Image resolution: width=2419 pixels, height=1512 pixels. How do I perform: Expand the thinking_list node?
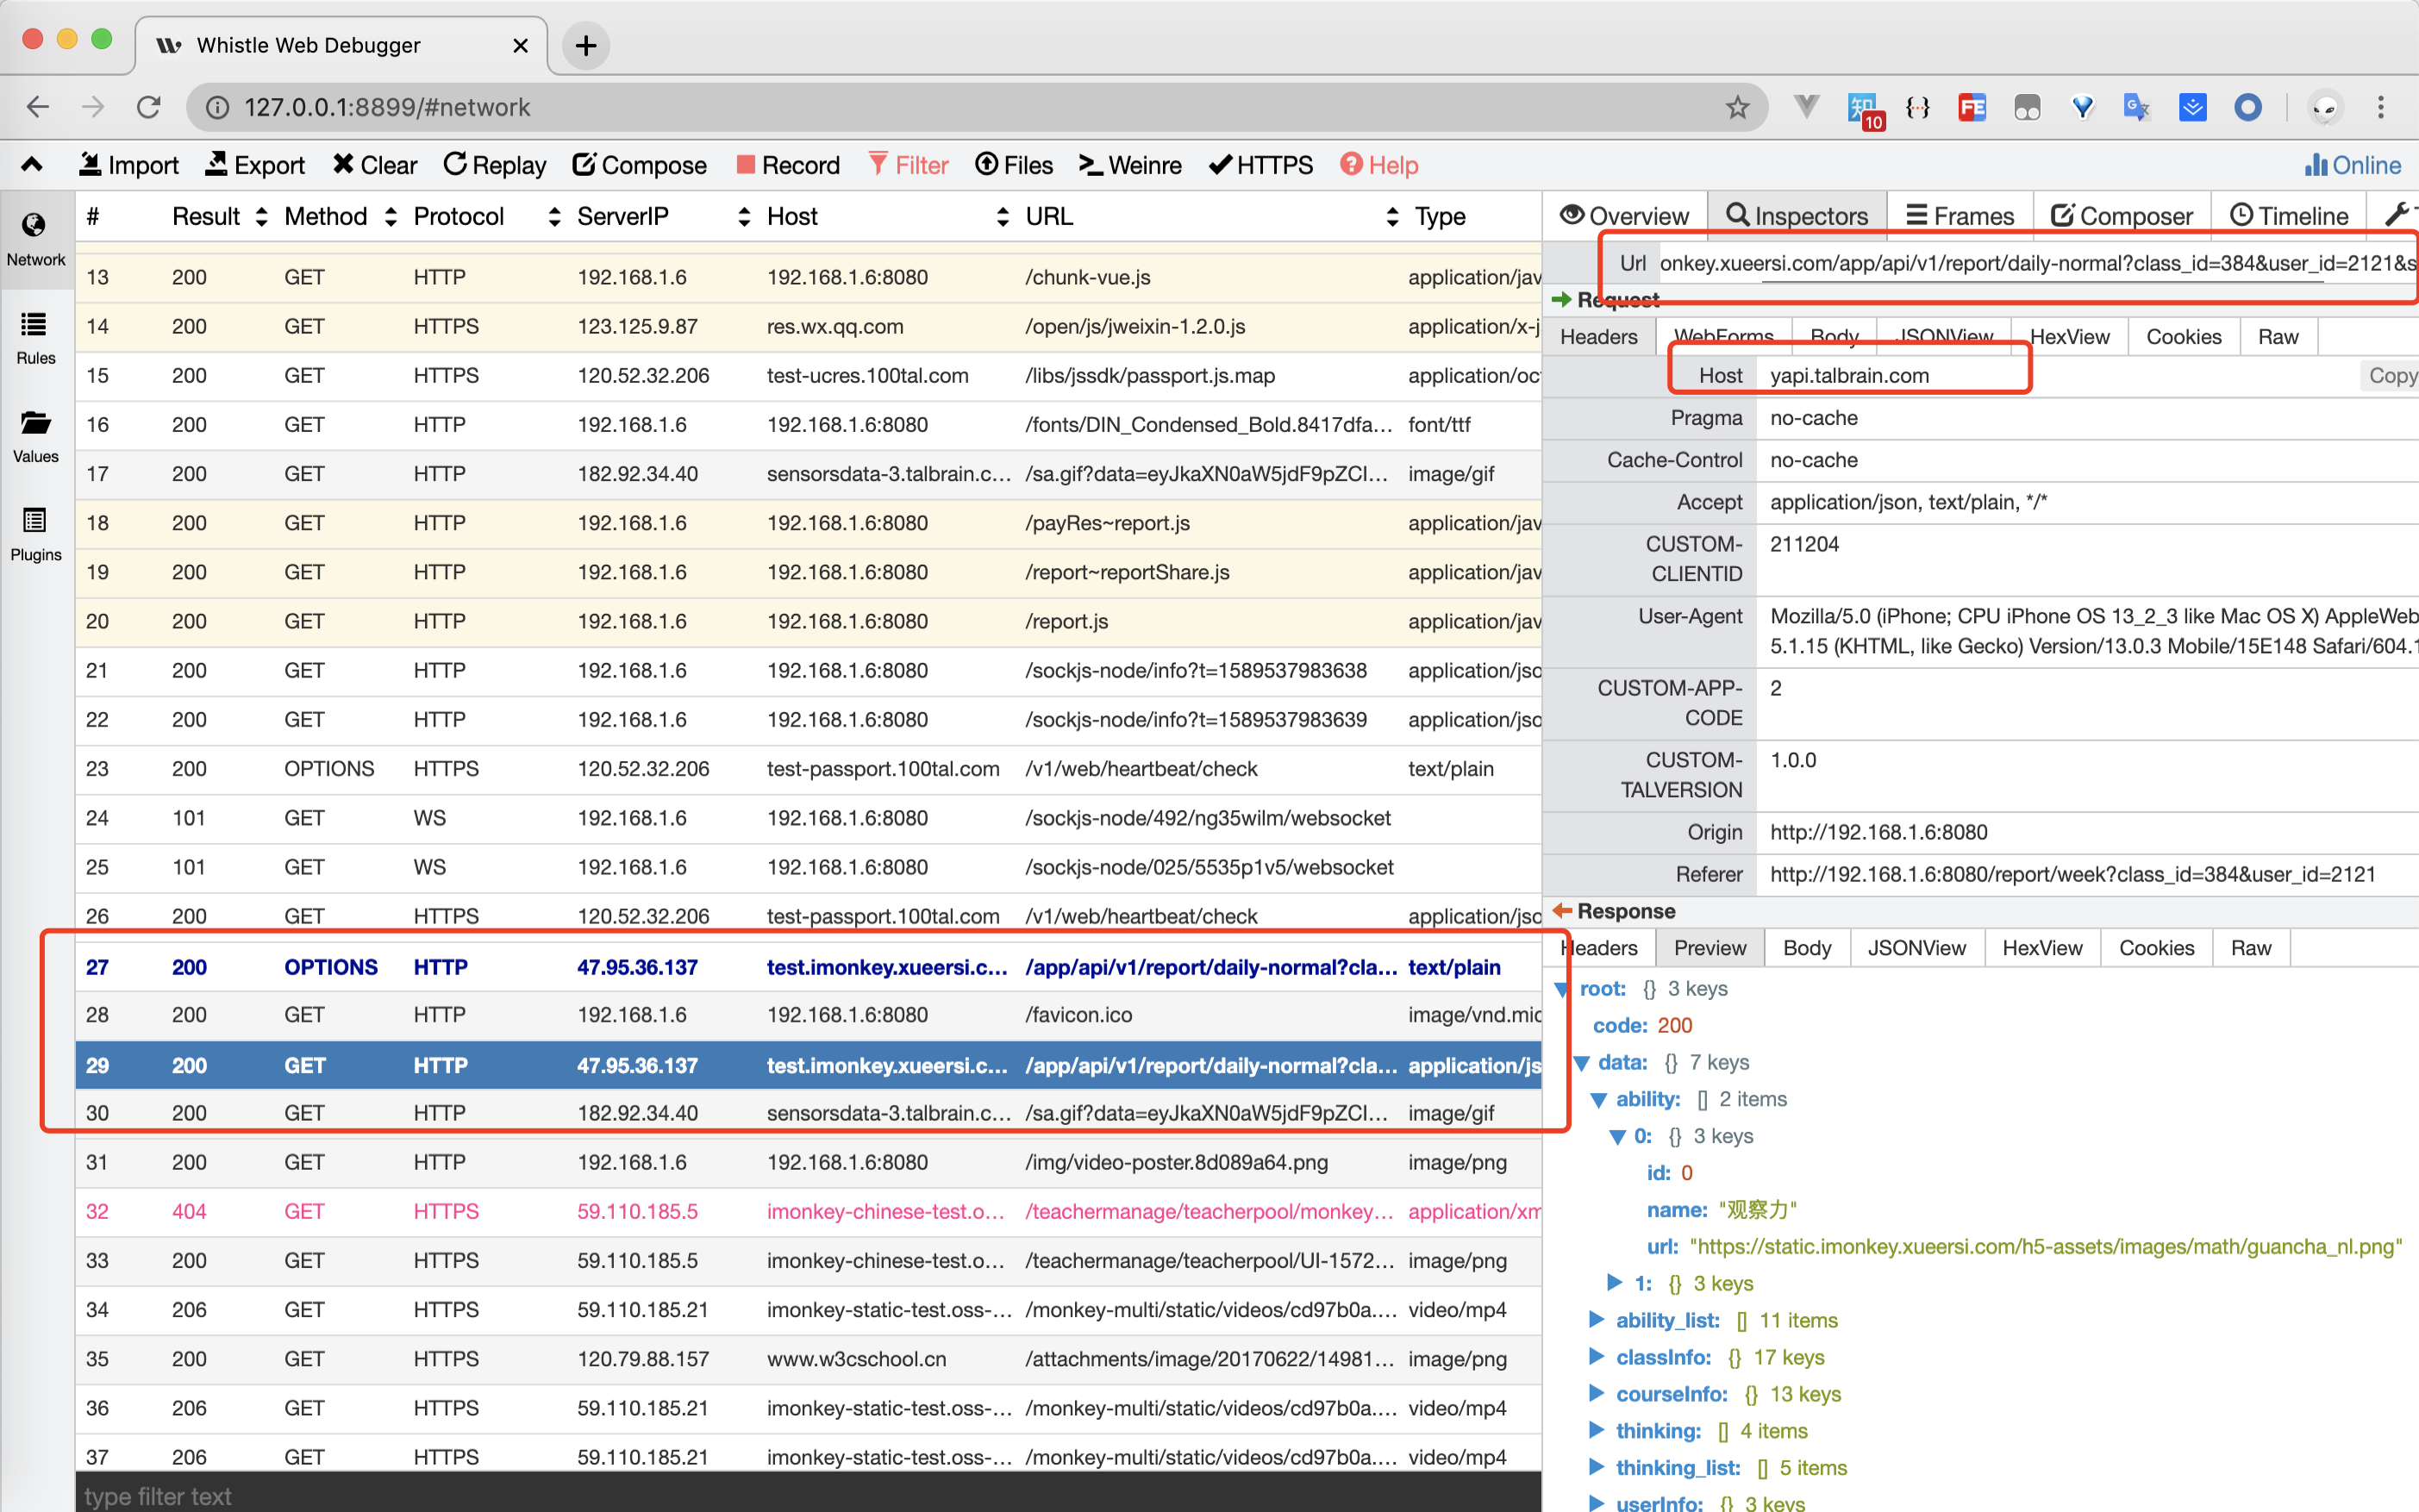1596,1467
